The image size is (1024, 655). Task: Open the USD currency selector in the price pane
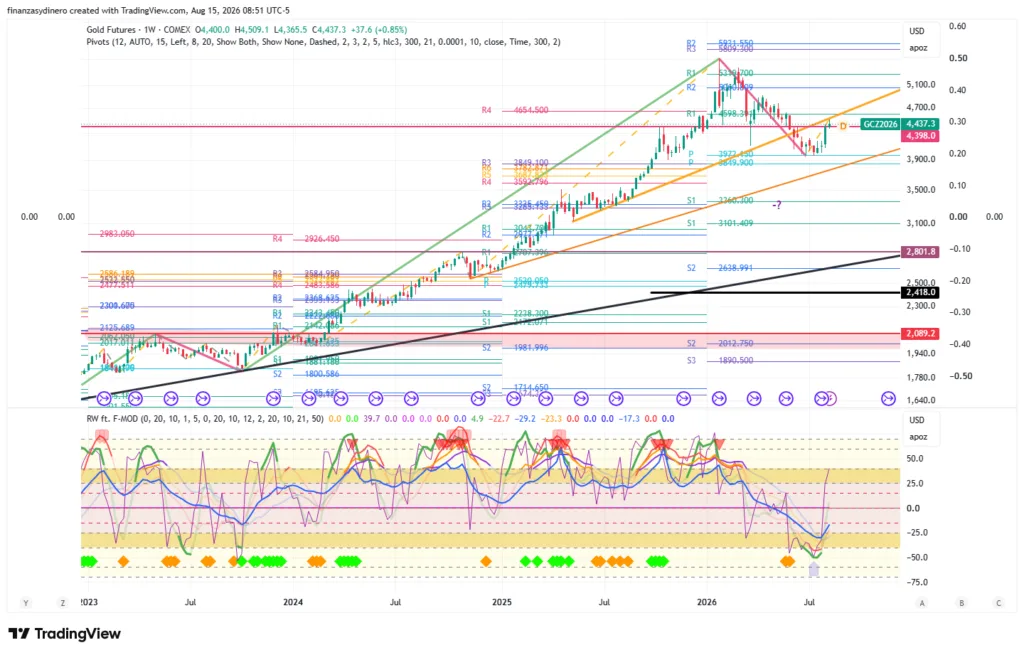click(x=917, y=31)
